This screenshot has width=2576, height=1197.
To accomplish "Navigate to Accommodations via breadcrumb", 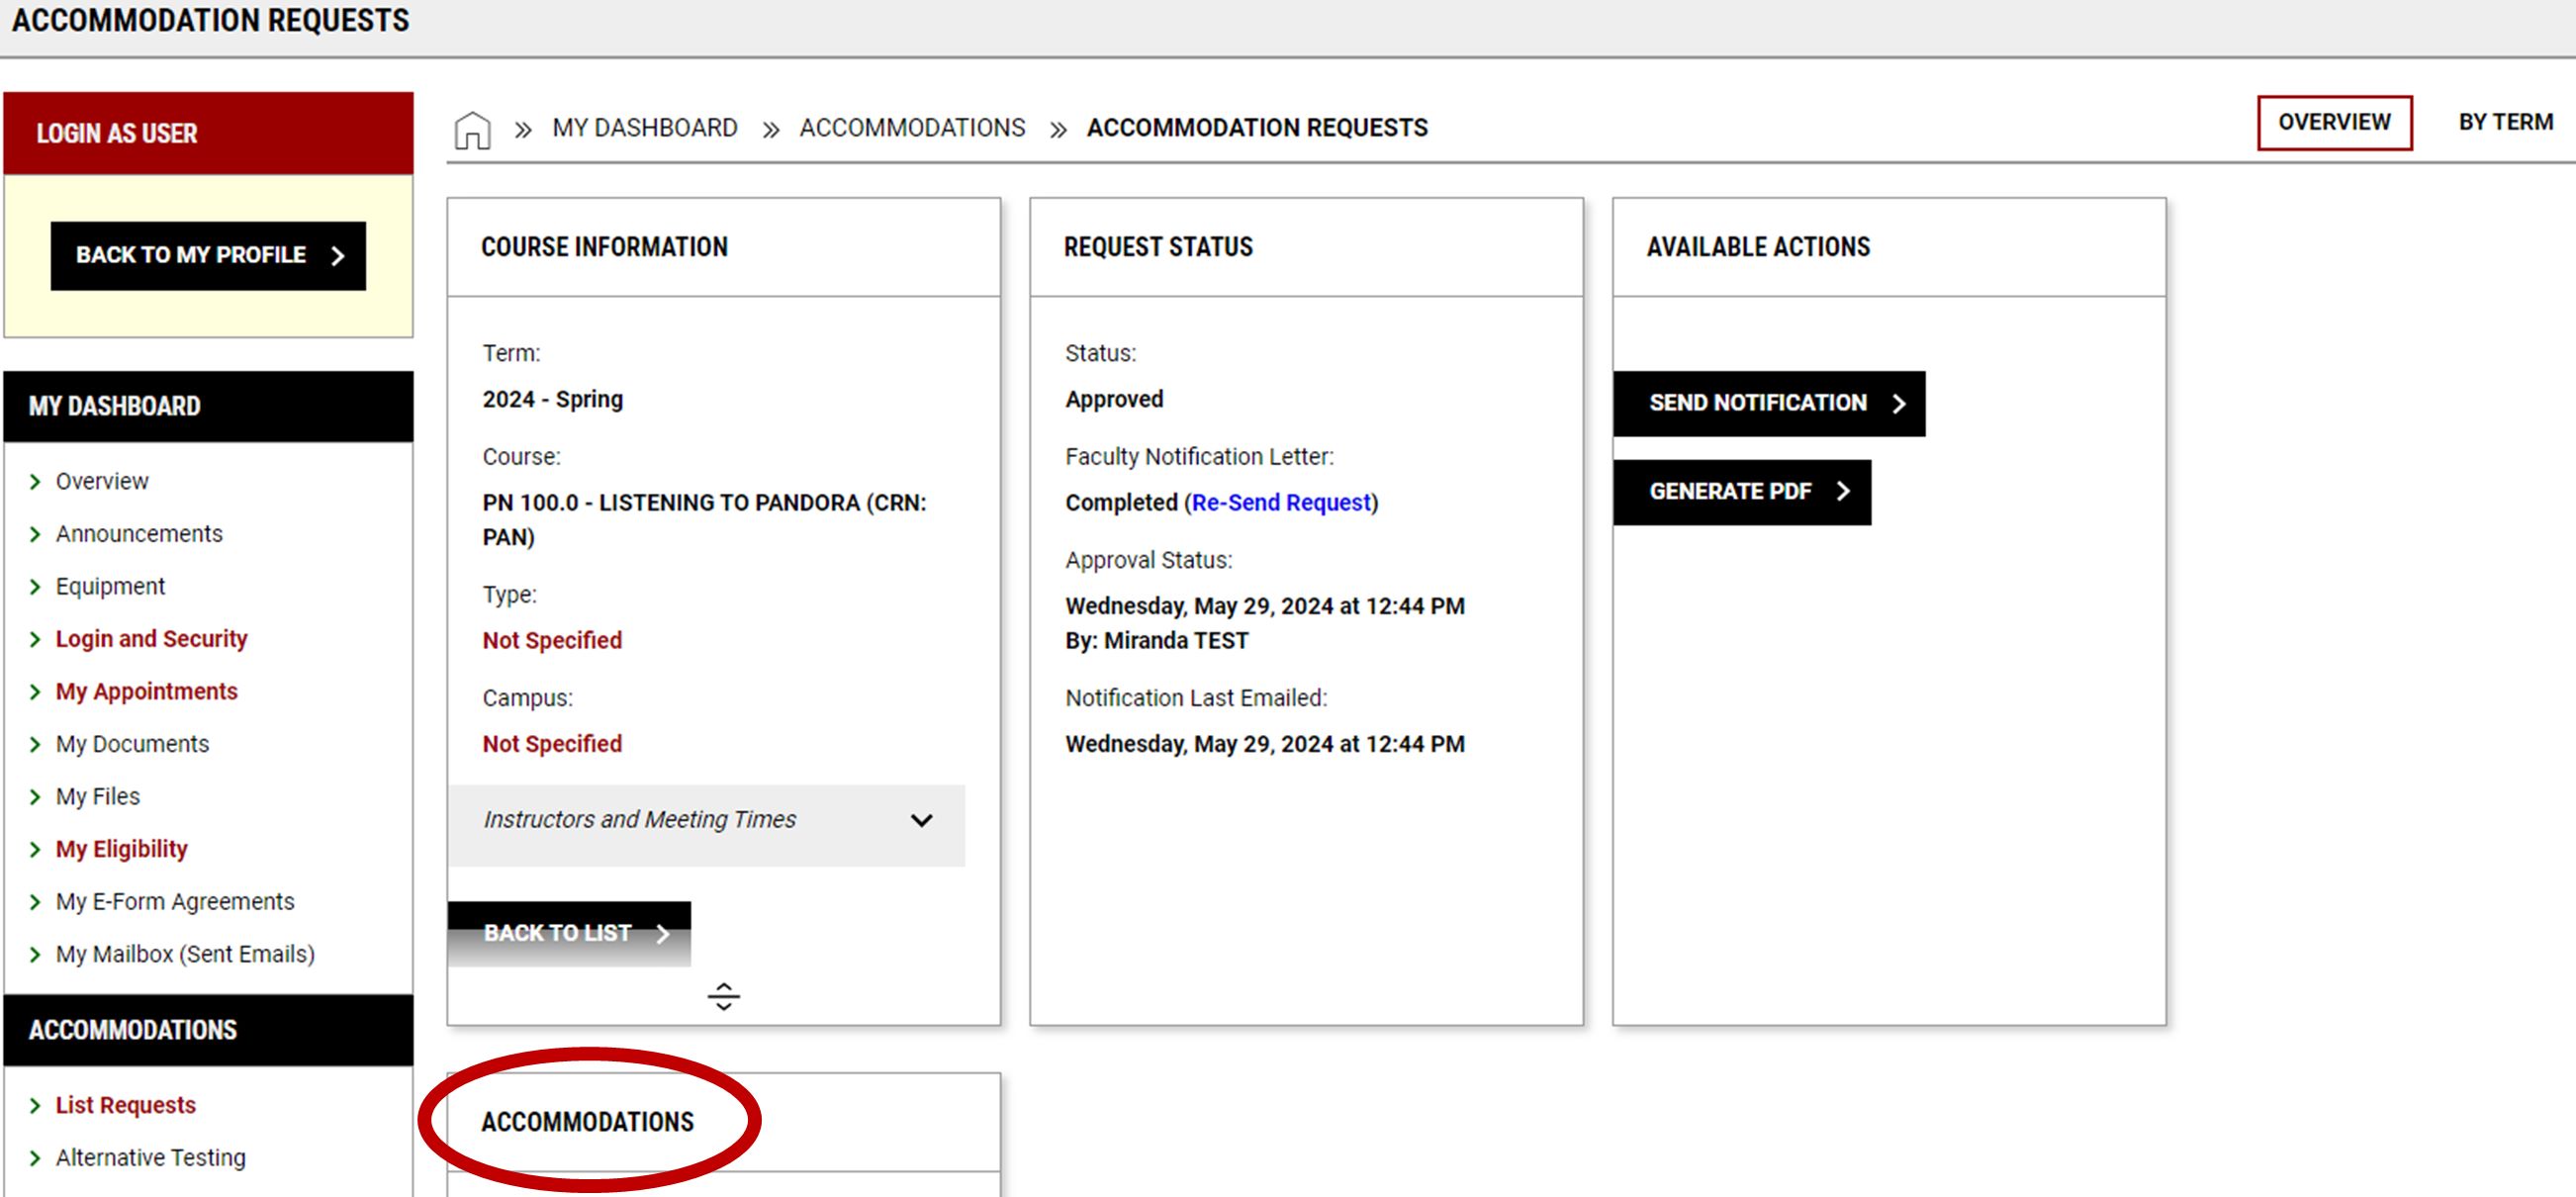I will coord(911,127).
